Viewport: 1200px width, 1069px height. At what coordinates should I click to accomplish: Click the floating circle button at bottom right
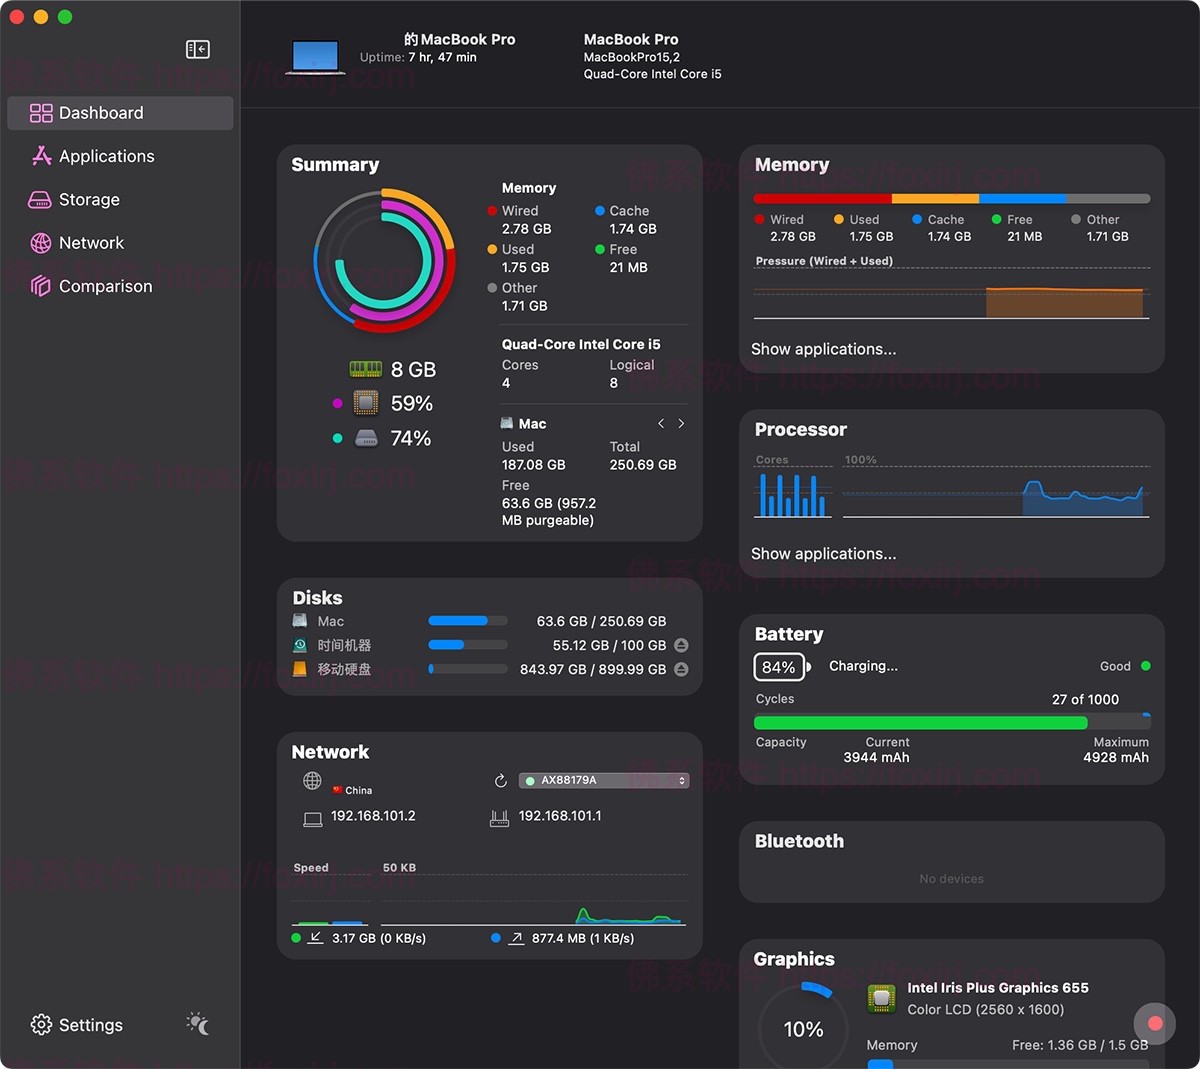[1154, 1023]
